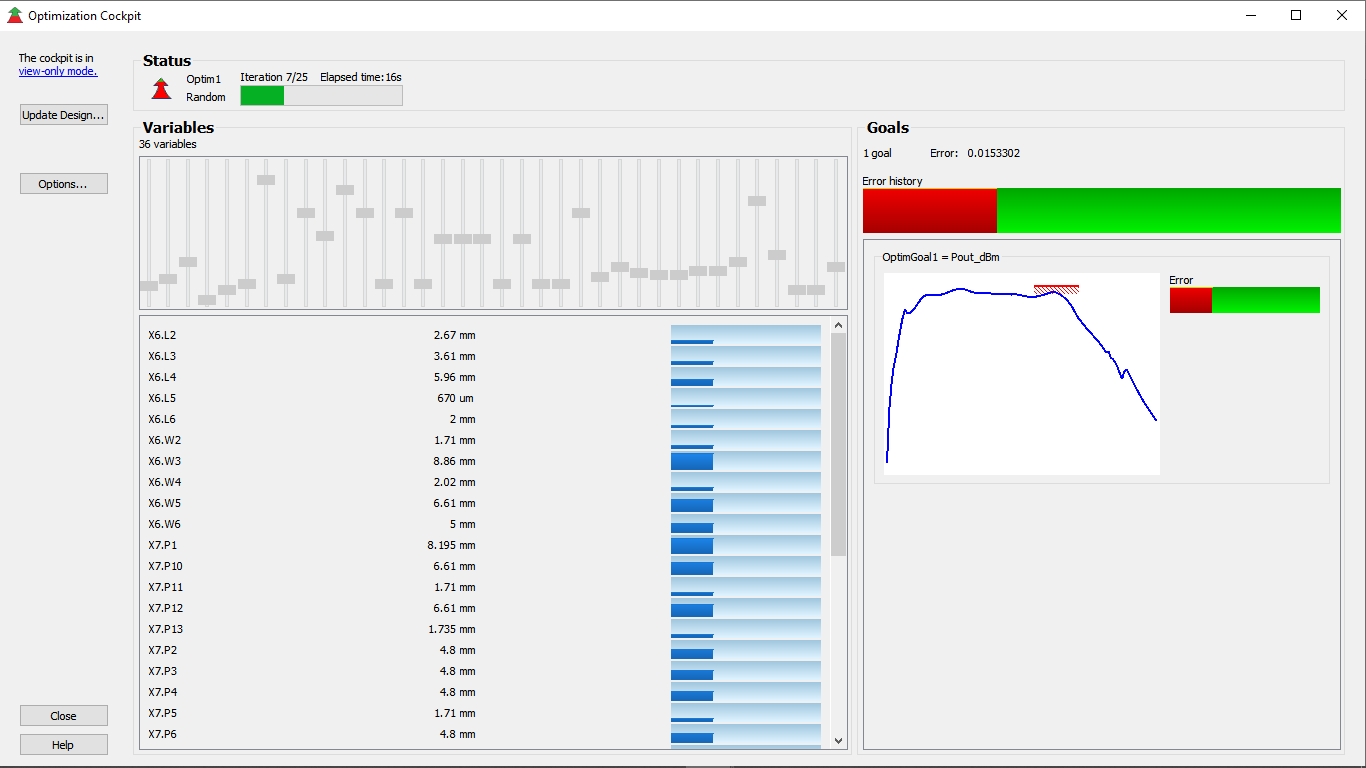Click the Optim1 red-green arrow status icon
1366x768 pixels.
pyautogui.click(x=161, y=88)
